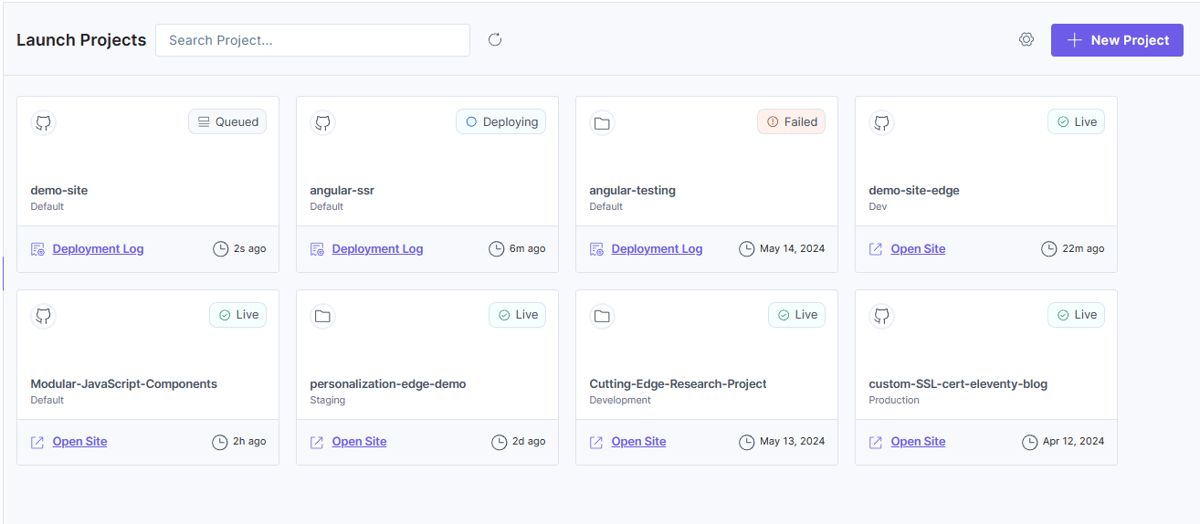Open Site for custom-SSL-cert-eleventy-blog

click(918, 442)
